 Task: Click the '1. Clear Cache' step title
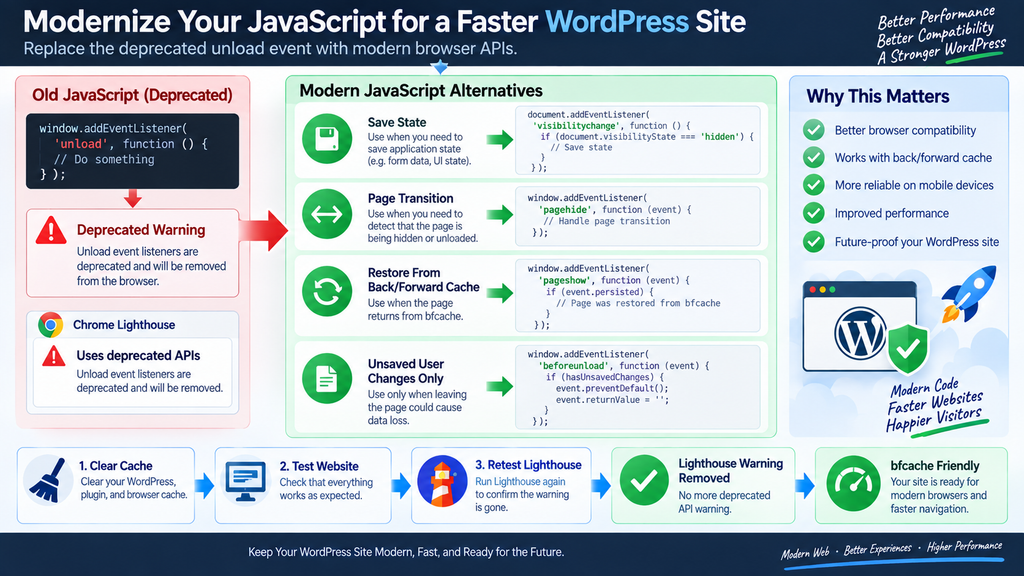116,466
